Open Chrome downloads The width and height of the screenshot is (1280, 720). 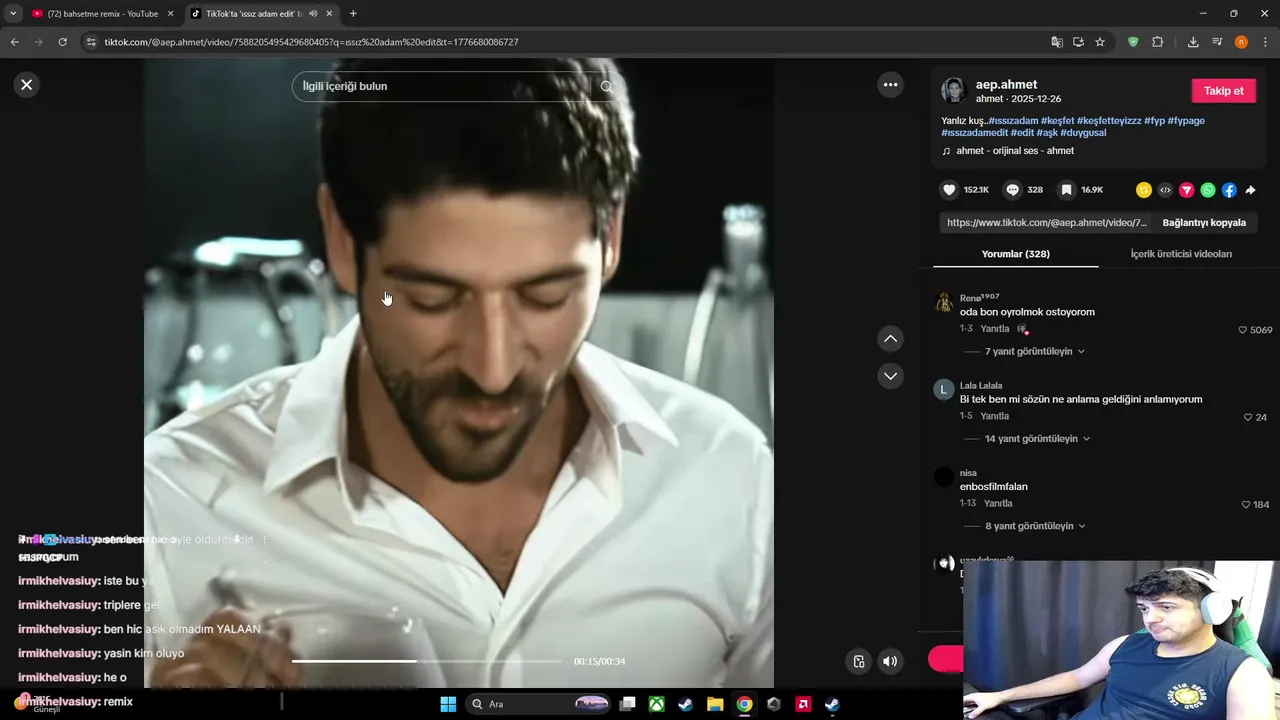click(1193, 42)
